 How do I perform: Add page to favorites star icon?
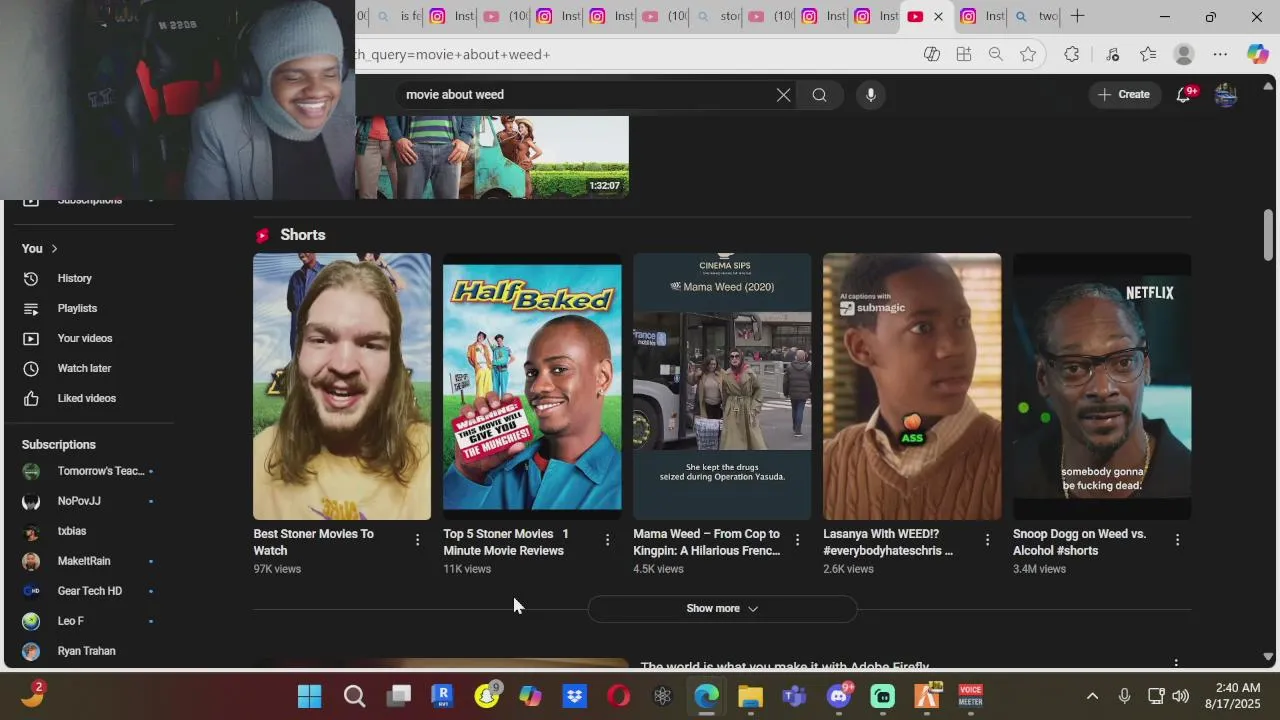[x=1028, y=54]
